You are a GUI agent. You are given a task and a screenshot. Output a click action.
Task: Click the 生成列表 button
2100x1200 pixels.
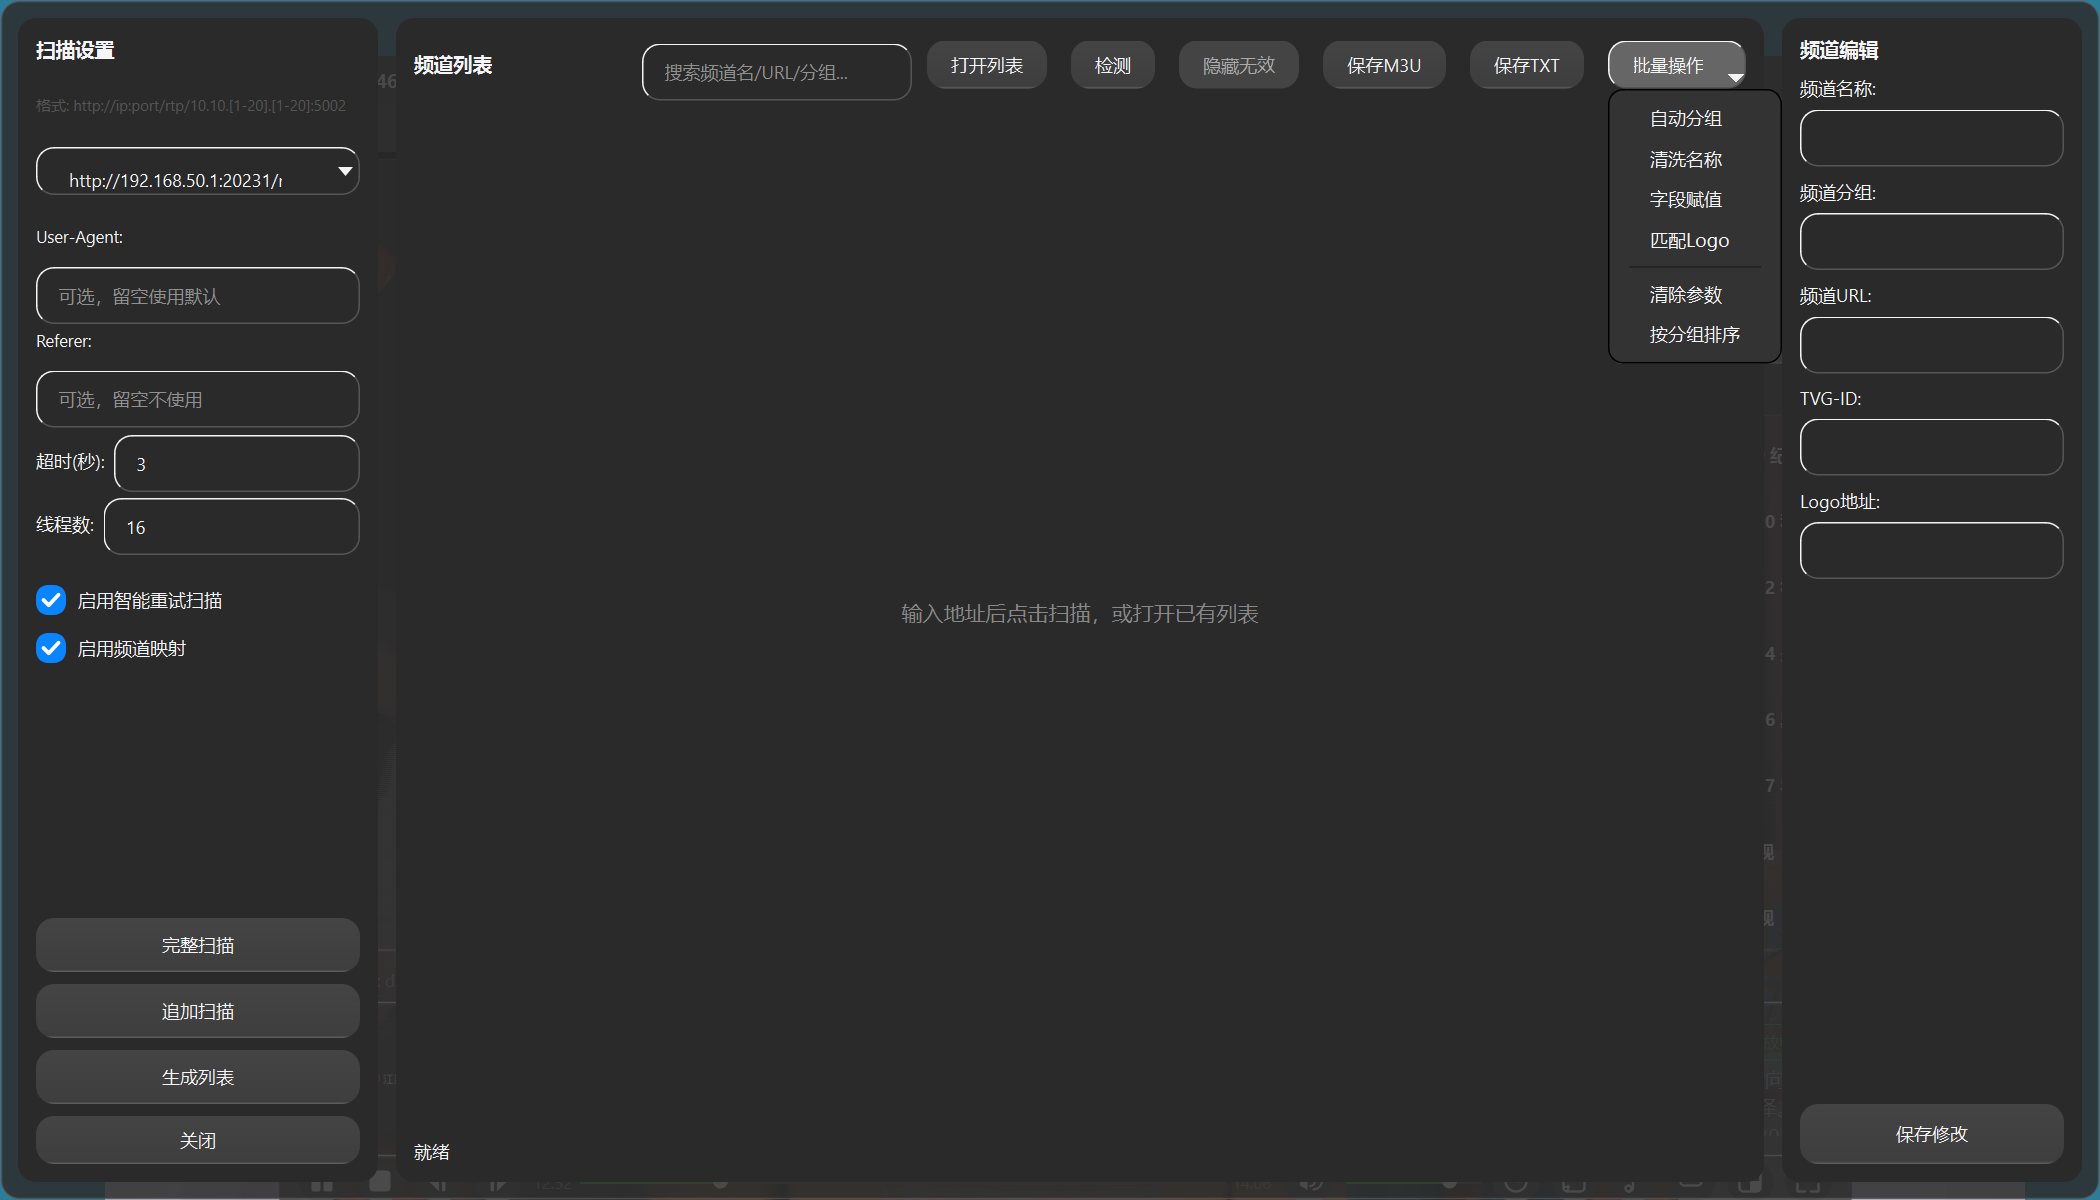tap(198, 1077)
